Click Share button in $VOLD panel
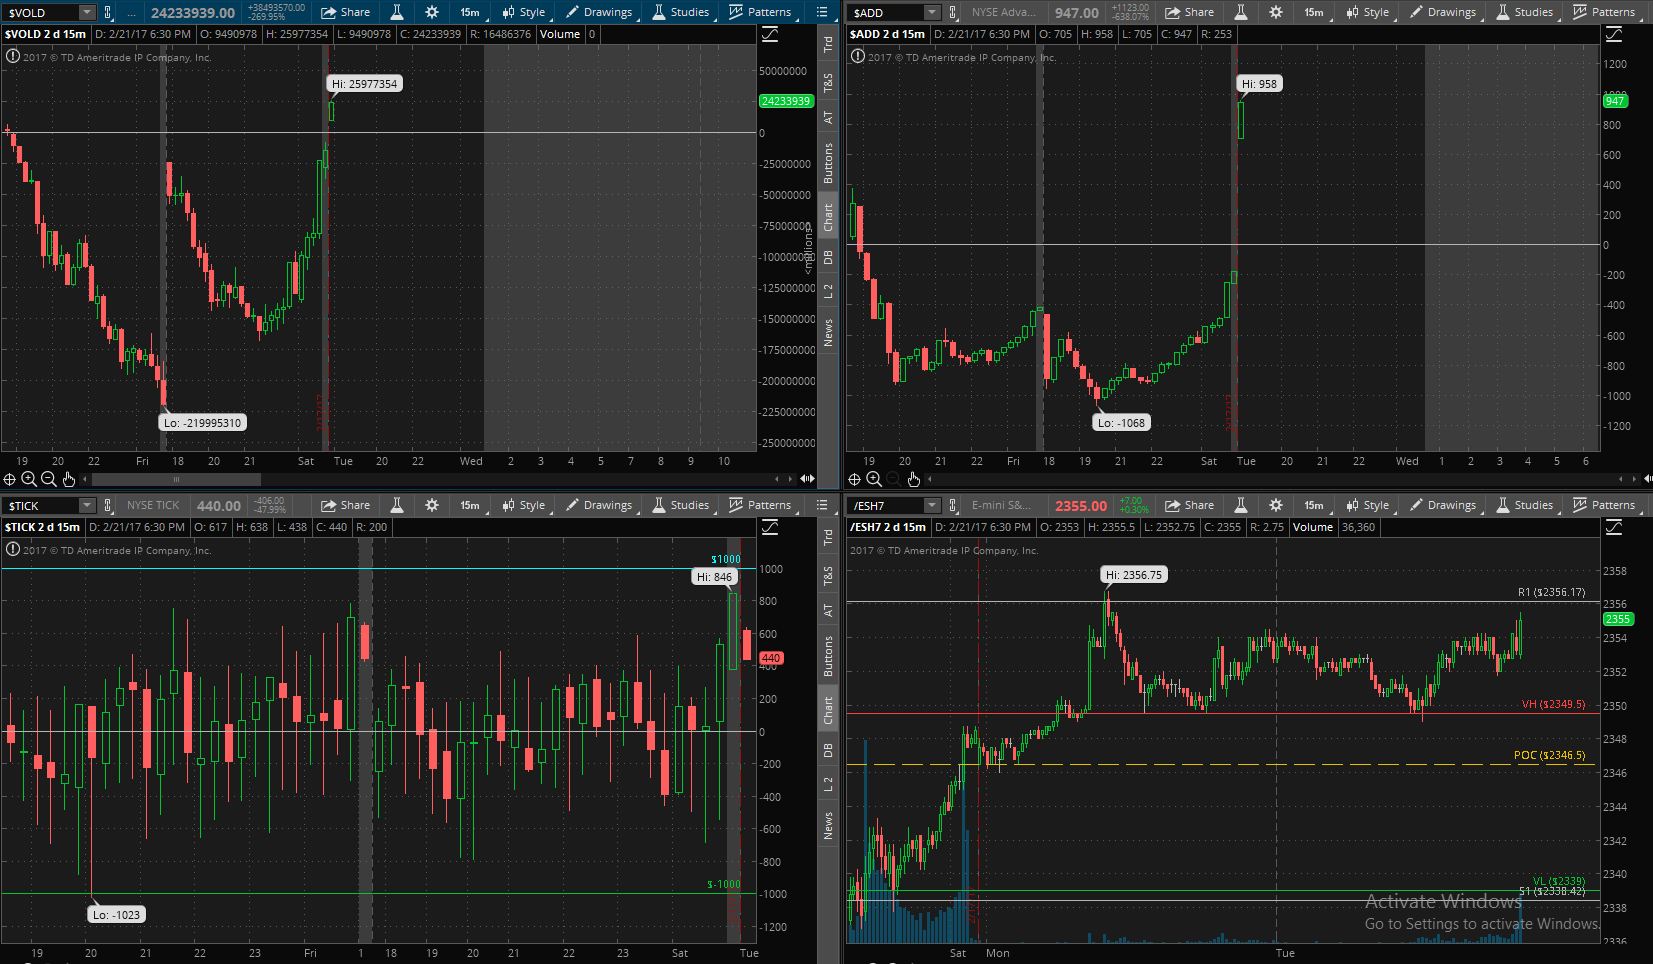This screenshot has width=1653, height=964. [345, 12]
